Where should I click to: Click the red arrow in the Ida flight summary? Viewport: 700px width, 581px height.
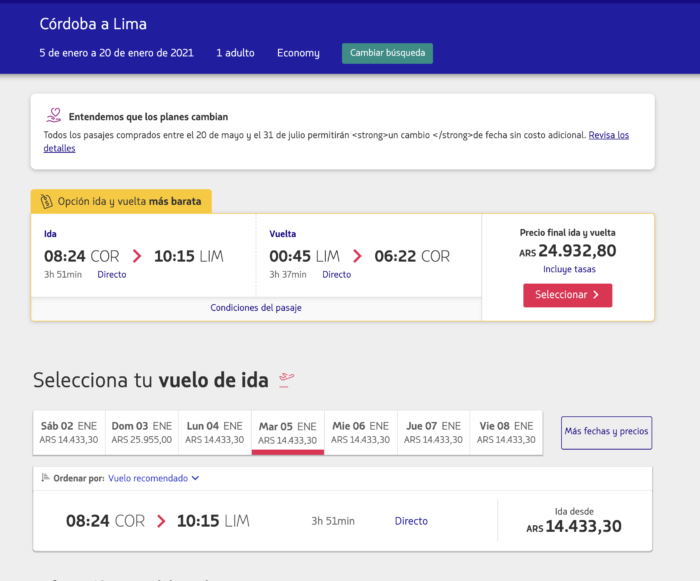click(137, 257)
